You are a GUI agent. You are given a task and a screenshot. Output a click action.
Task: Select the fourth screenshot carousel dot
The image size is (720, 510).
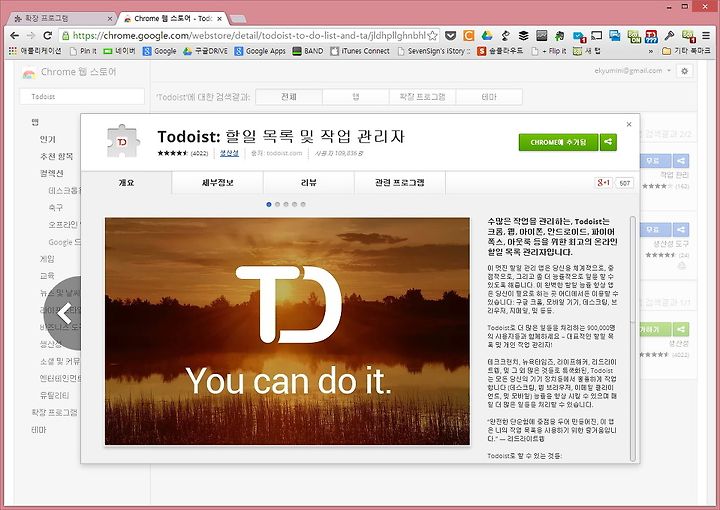294,205
